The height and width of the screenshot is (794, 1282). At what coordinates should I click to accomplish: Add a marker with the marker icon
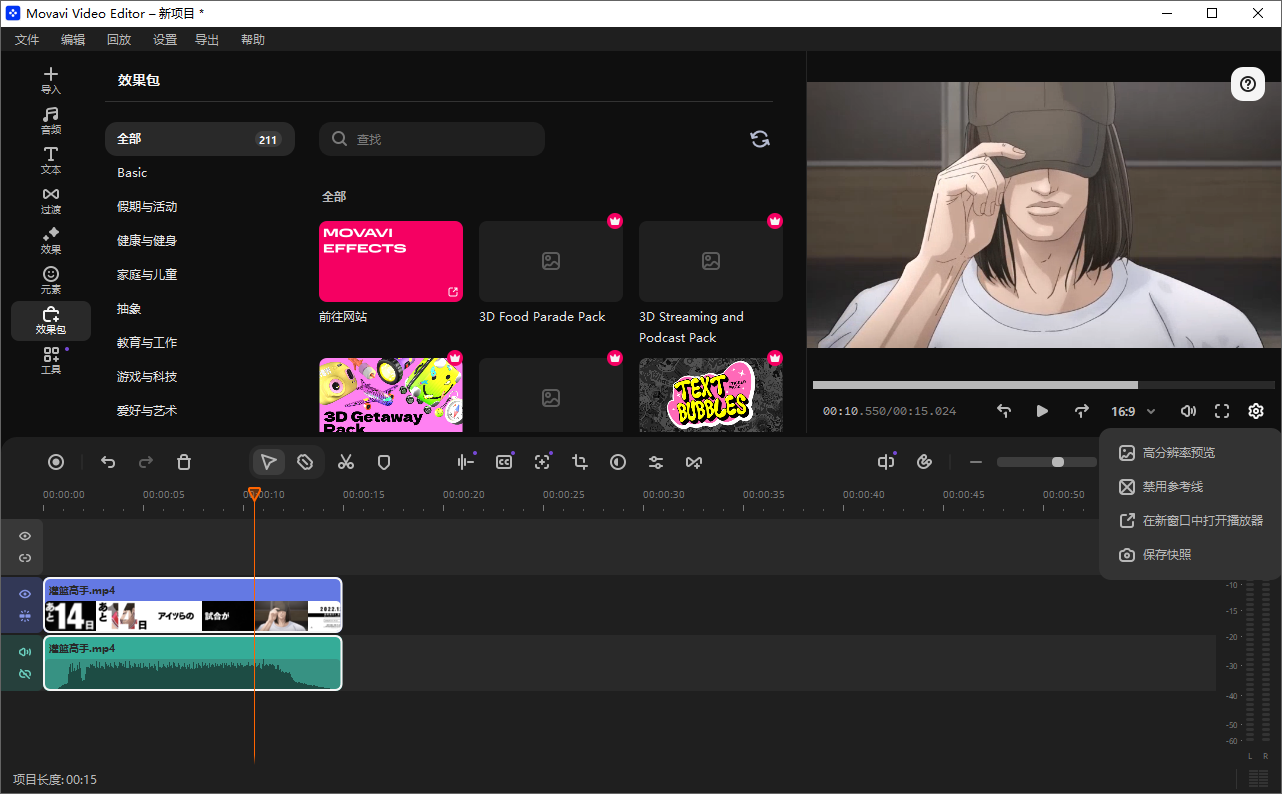(383, 462)
